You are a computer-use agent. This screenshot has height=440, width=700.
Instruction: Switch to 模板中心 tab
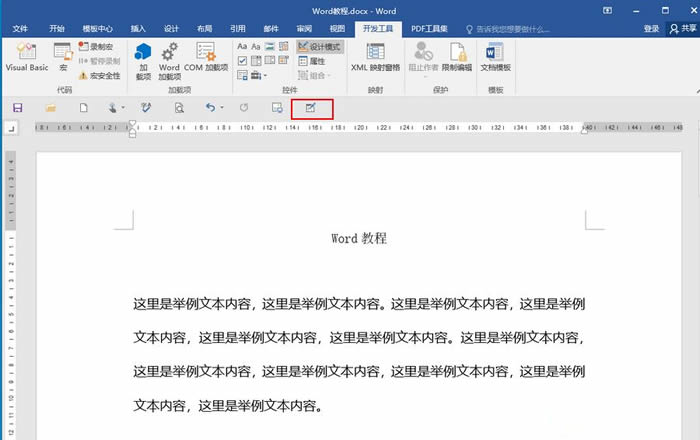(x=97, y=29)
